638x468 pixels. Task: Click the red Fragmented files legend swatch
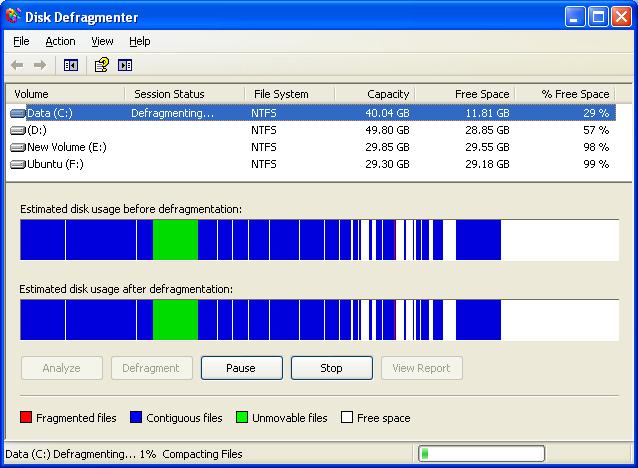click(x=26, y=417)
